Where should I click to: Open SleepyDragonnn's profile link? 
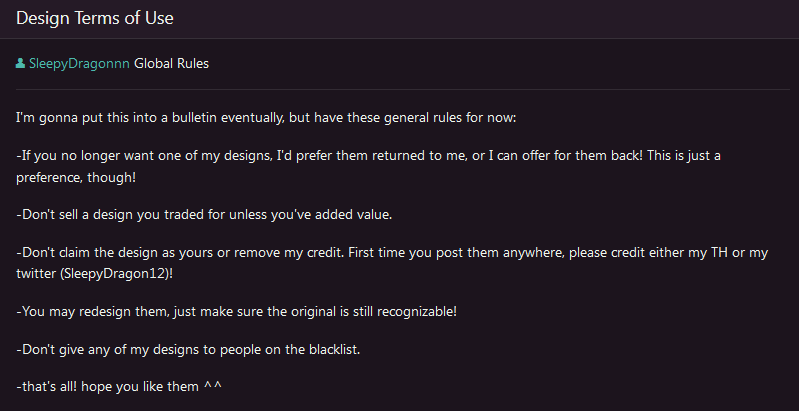coord(79,64)
